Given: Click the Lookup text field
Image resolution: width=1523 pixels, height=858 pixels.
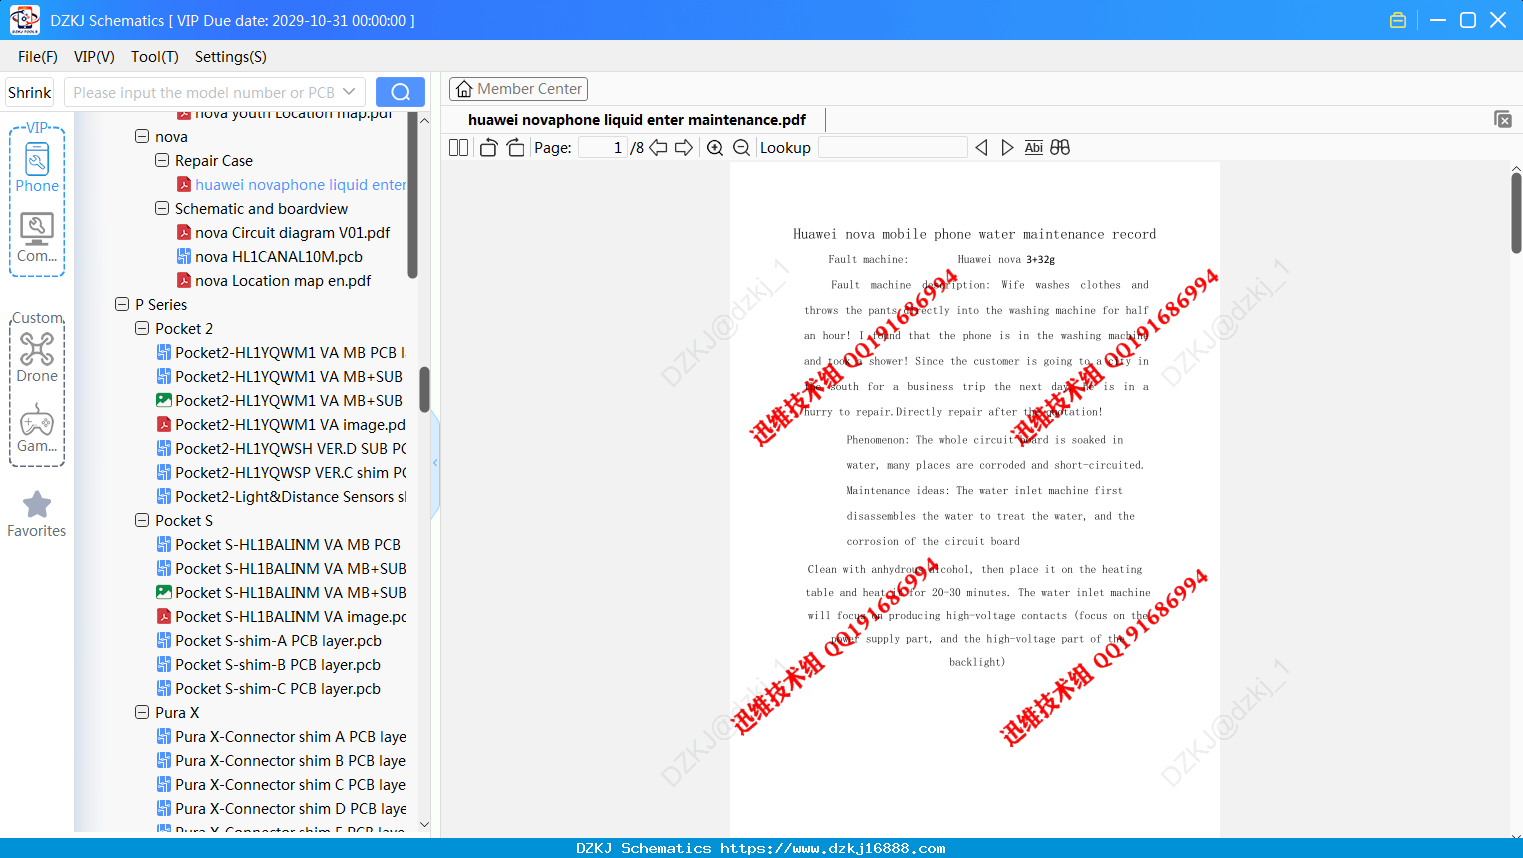Looking at the screenshot, I should (893, 148).
